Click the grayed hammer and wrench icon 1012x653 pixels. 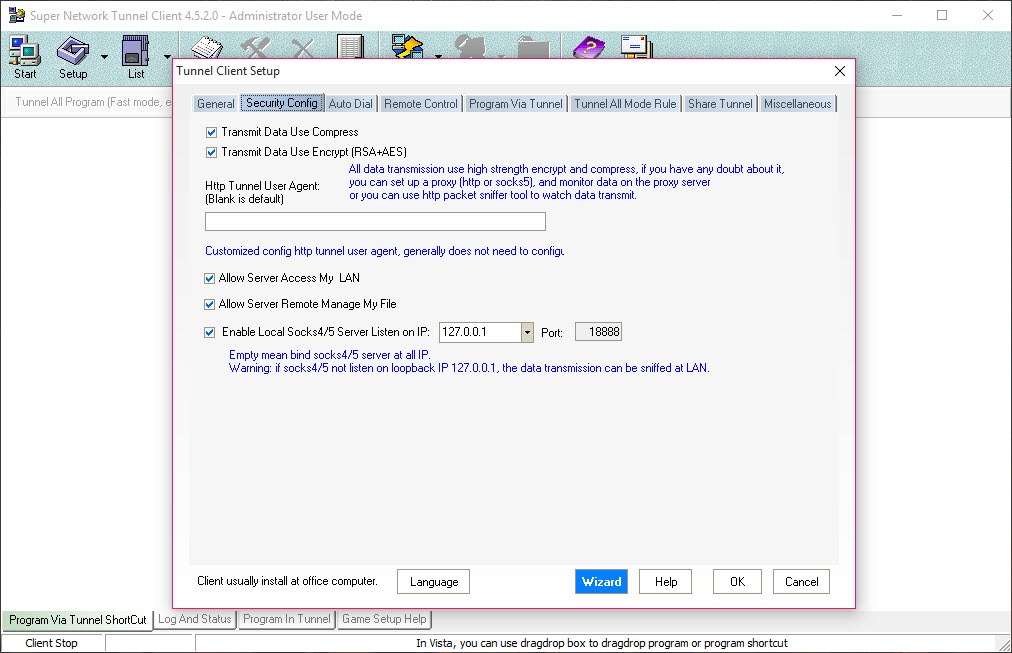[x=255, y=48]
